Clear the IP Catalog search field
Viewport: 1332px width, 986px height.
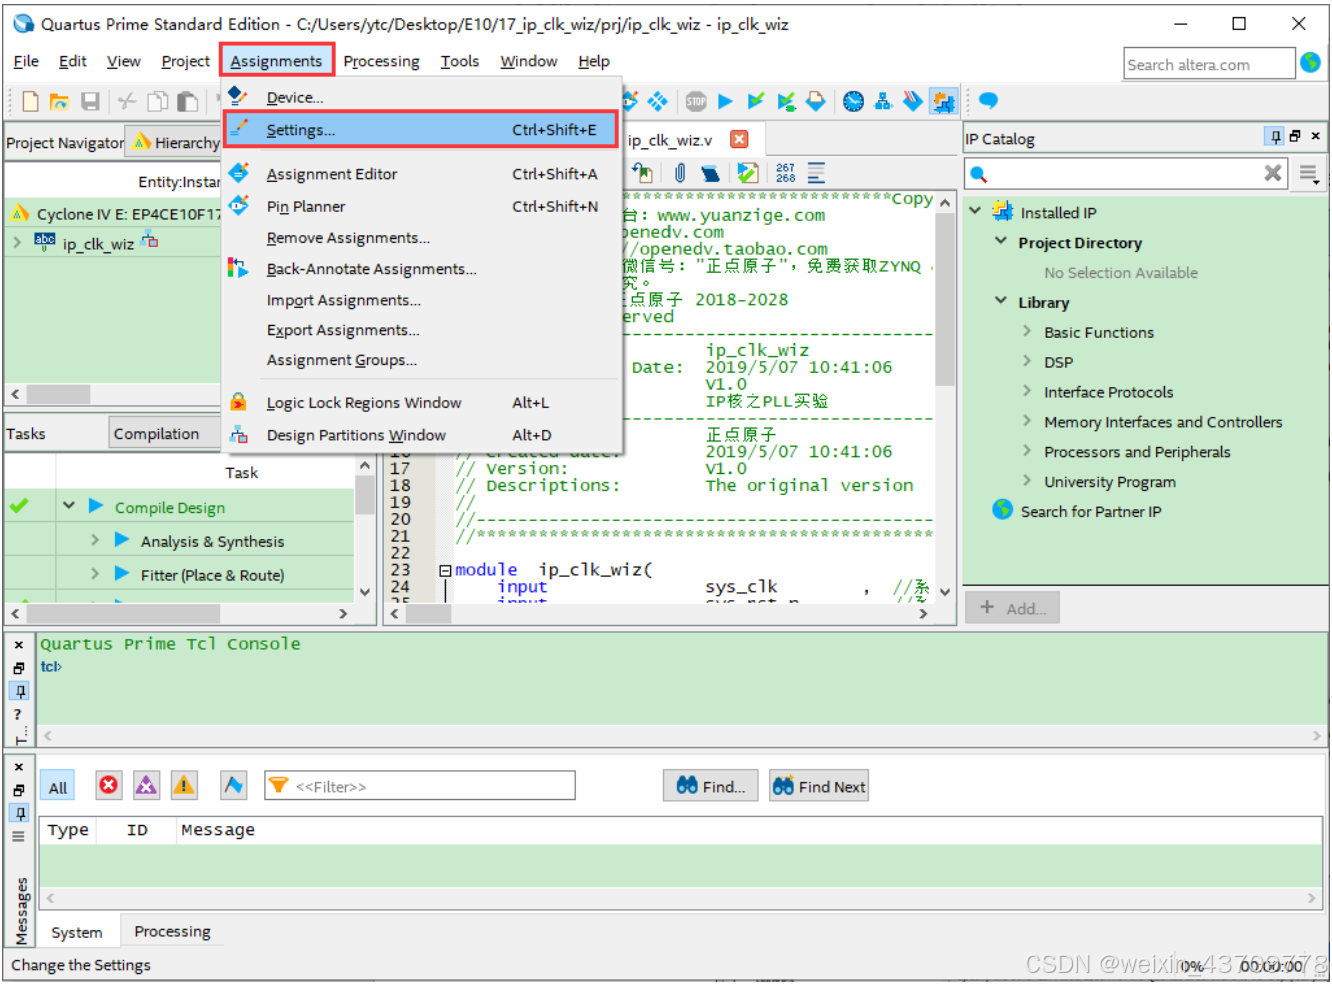[1272, 173]
